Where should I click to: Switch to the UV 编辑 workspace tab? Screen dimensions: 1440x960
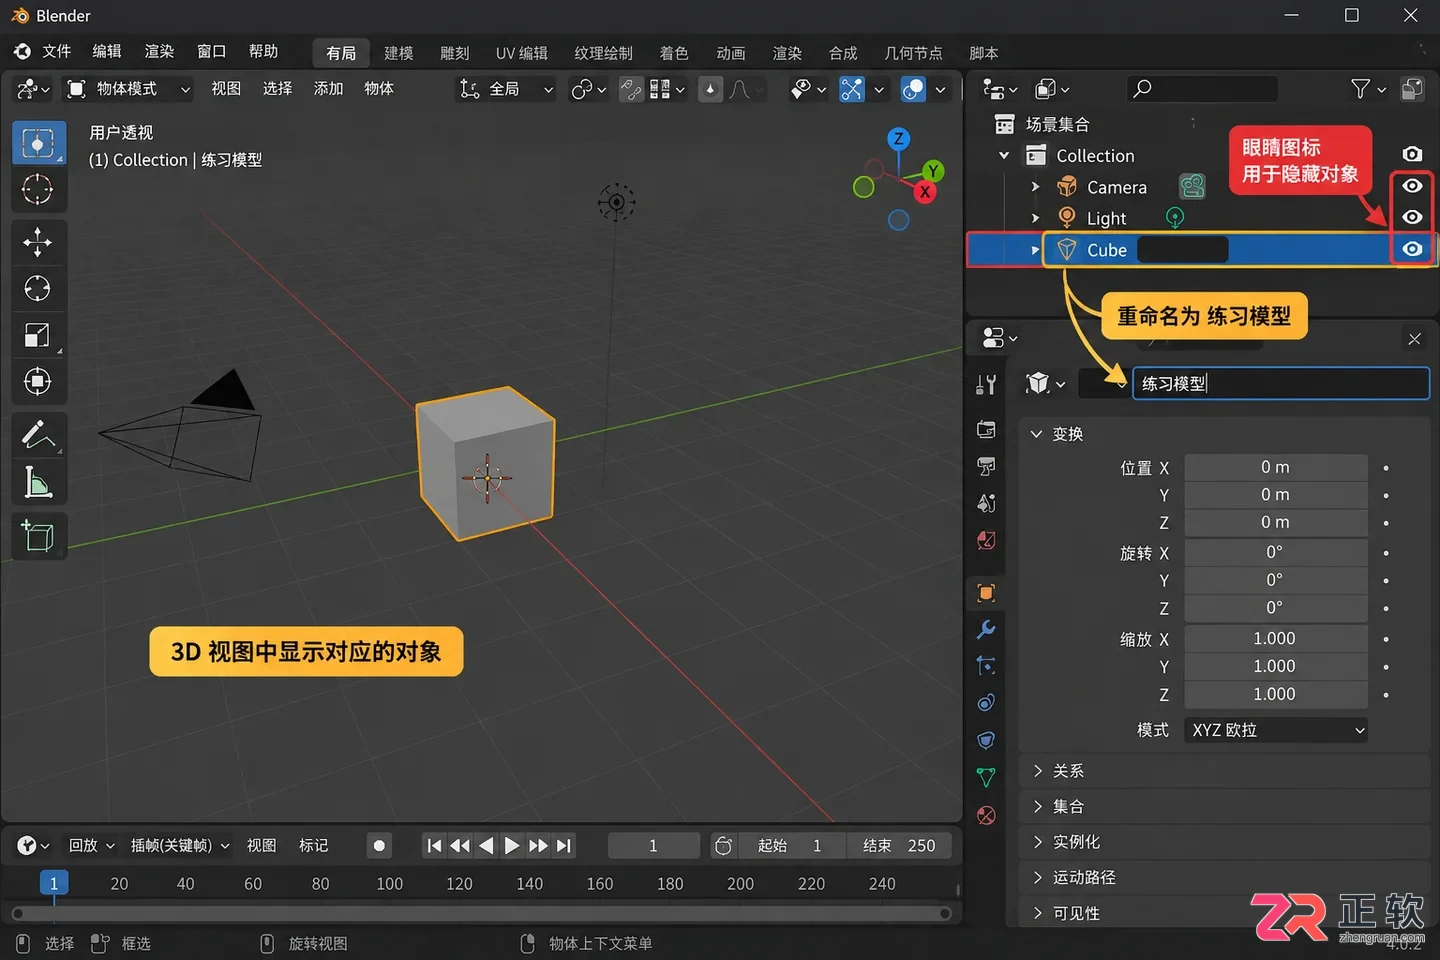click(521, 53)
